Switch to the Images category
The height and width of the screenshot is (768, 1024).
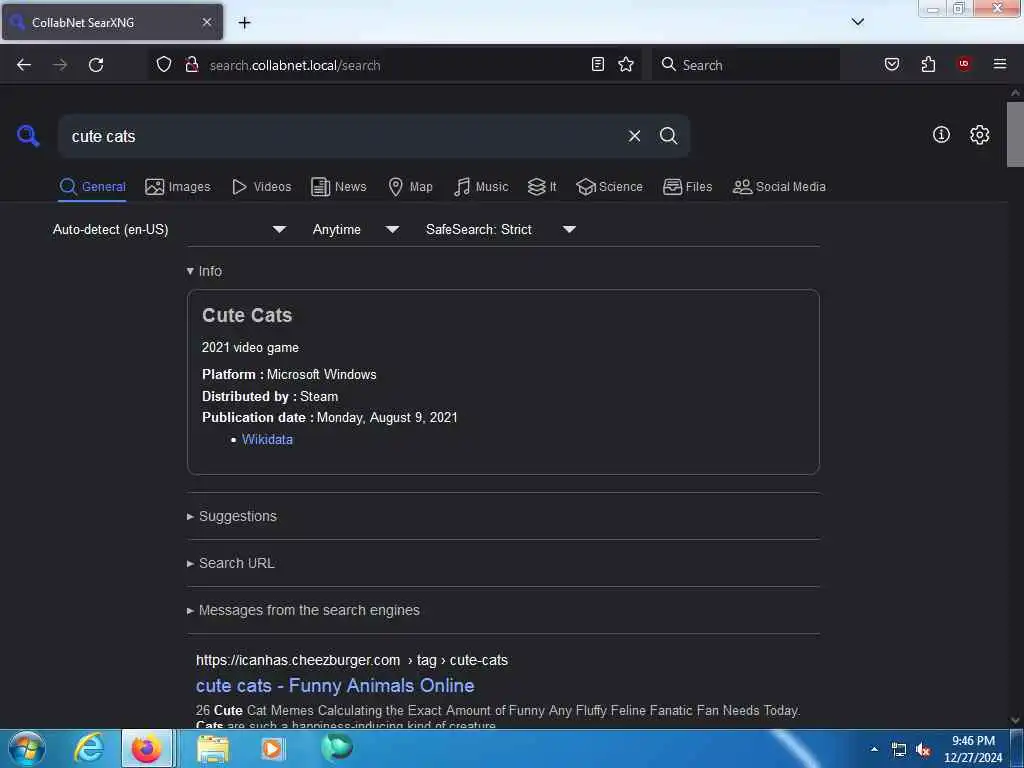pos(178,187)
